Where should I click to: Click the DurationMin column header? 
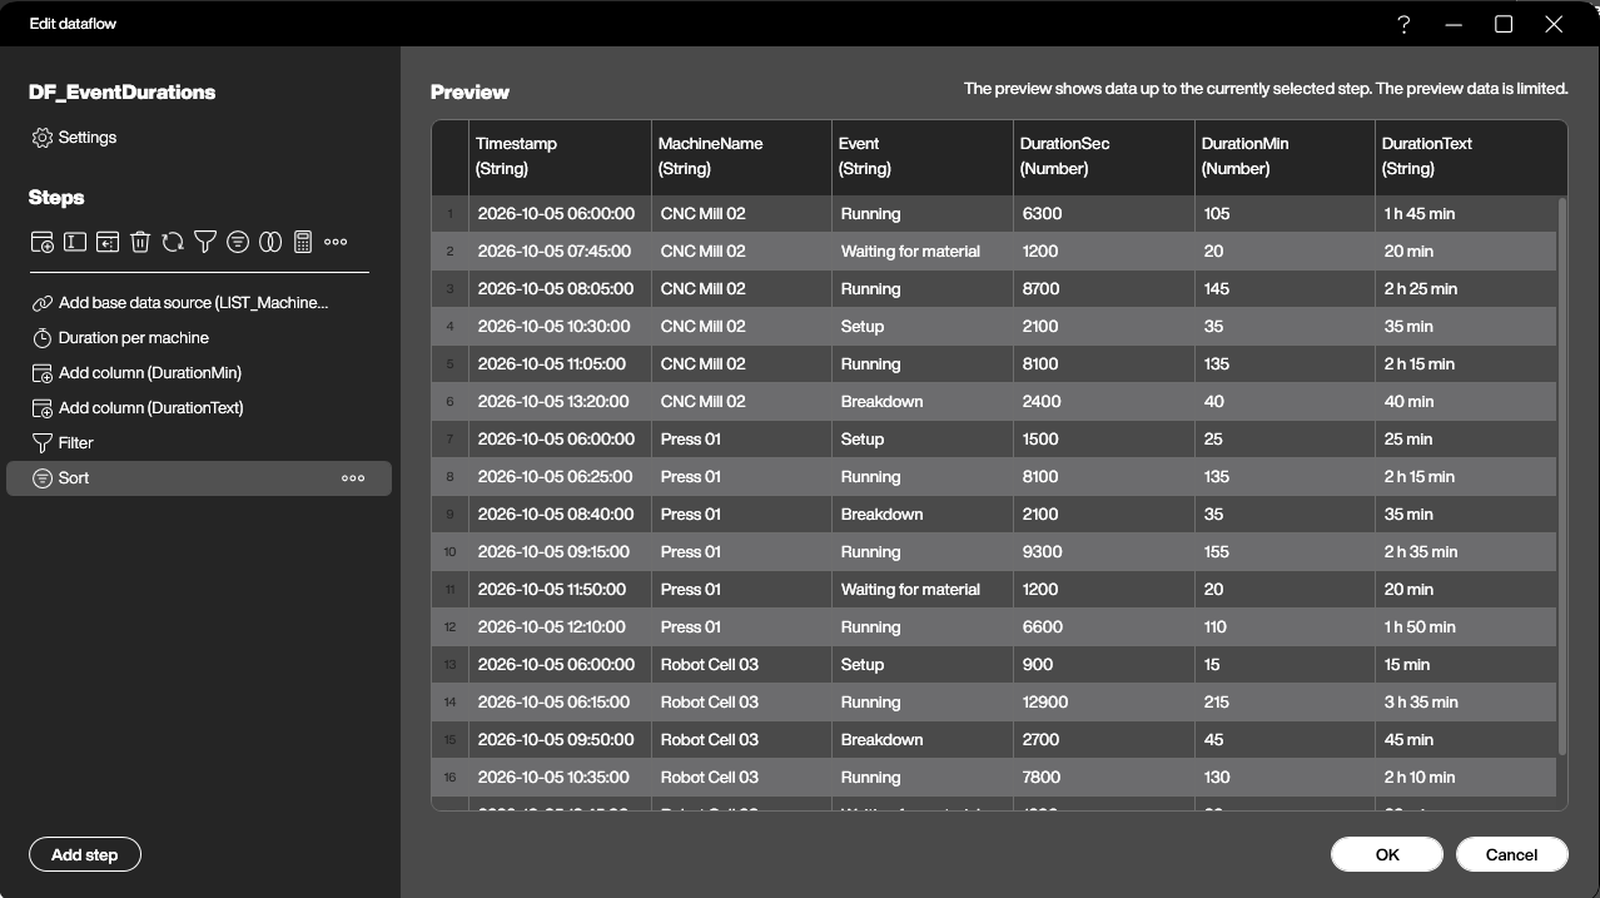pos(1285,157)
